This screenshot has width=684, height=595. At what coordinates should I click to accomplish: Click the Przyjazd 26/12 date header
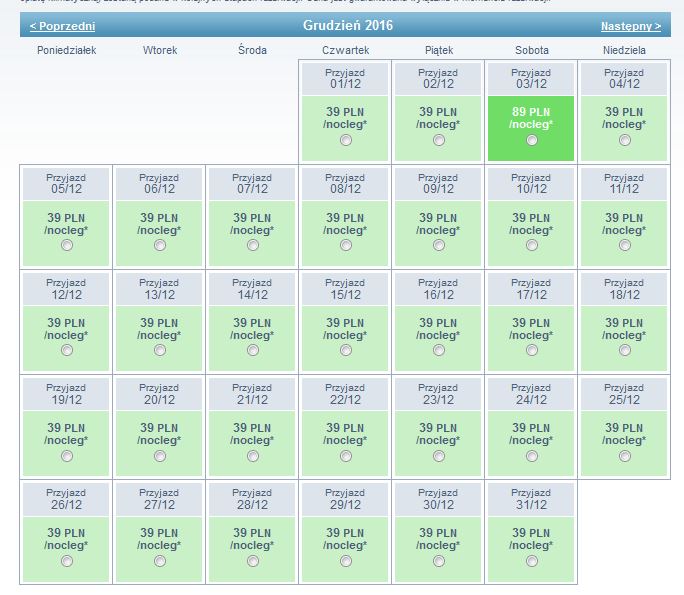(66, 499)
